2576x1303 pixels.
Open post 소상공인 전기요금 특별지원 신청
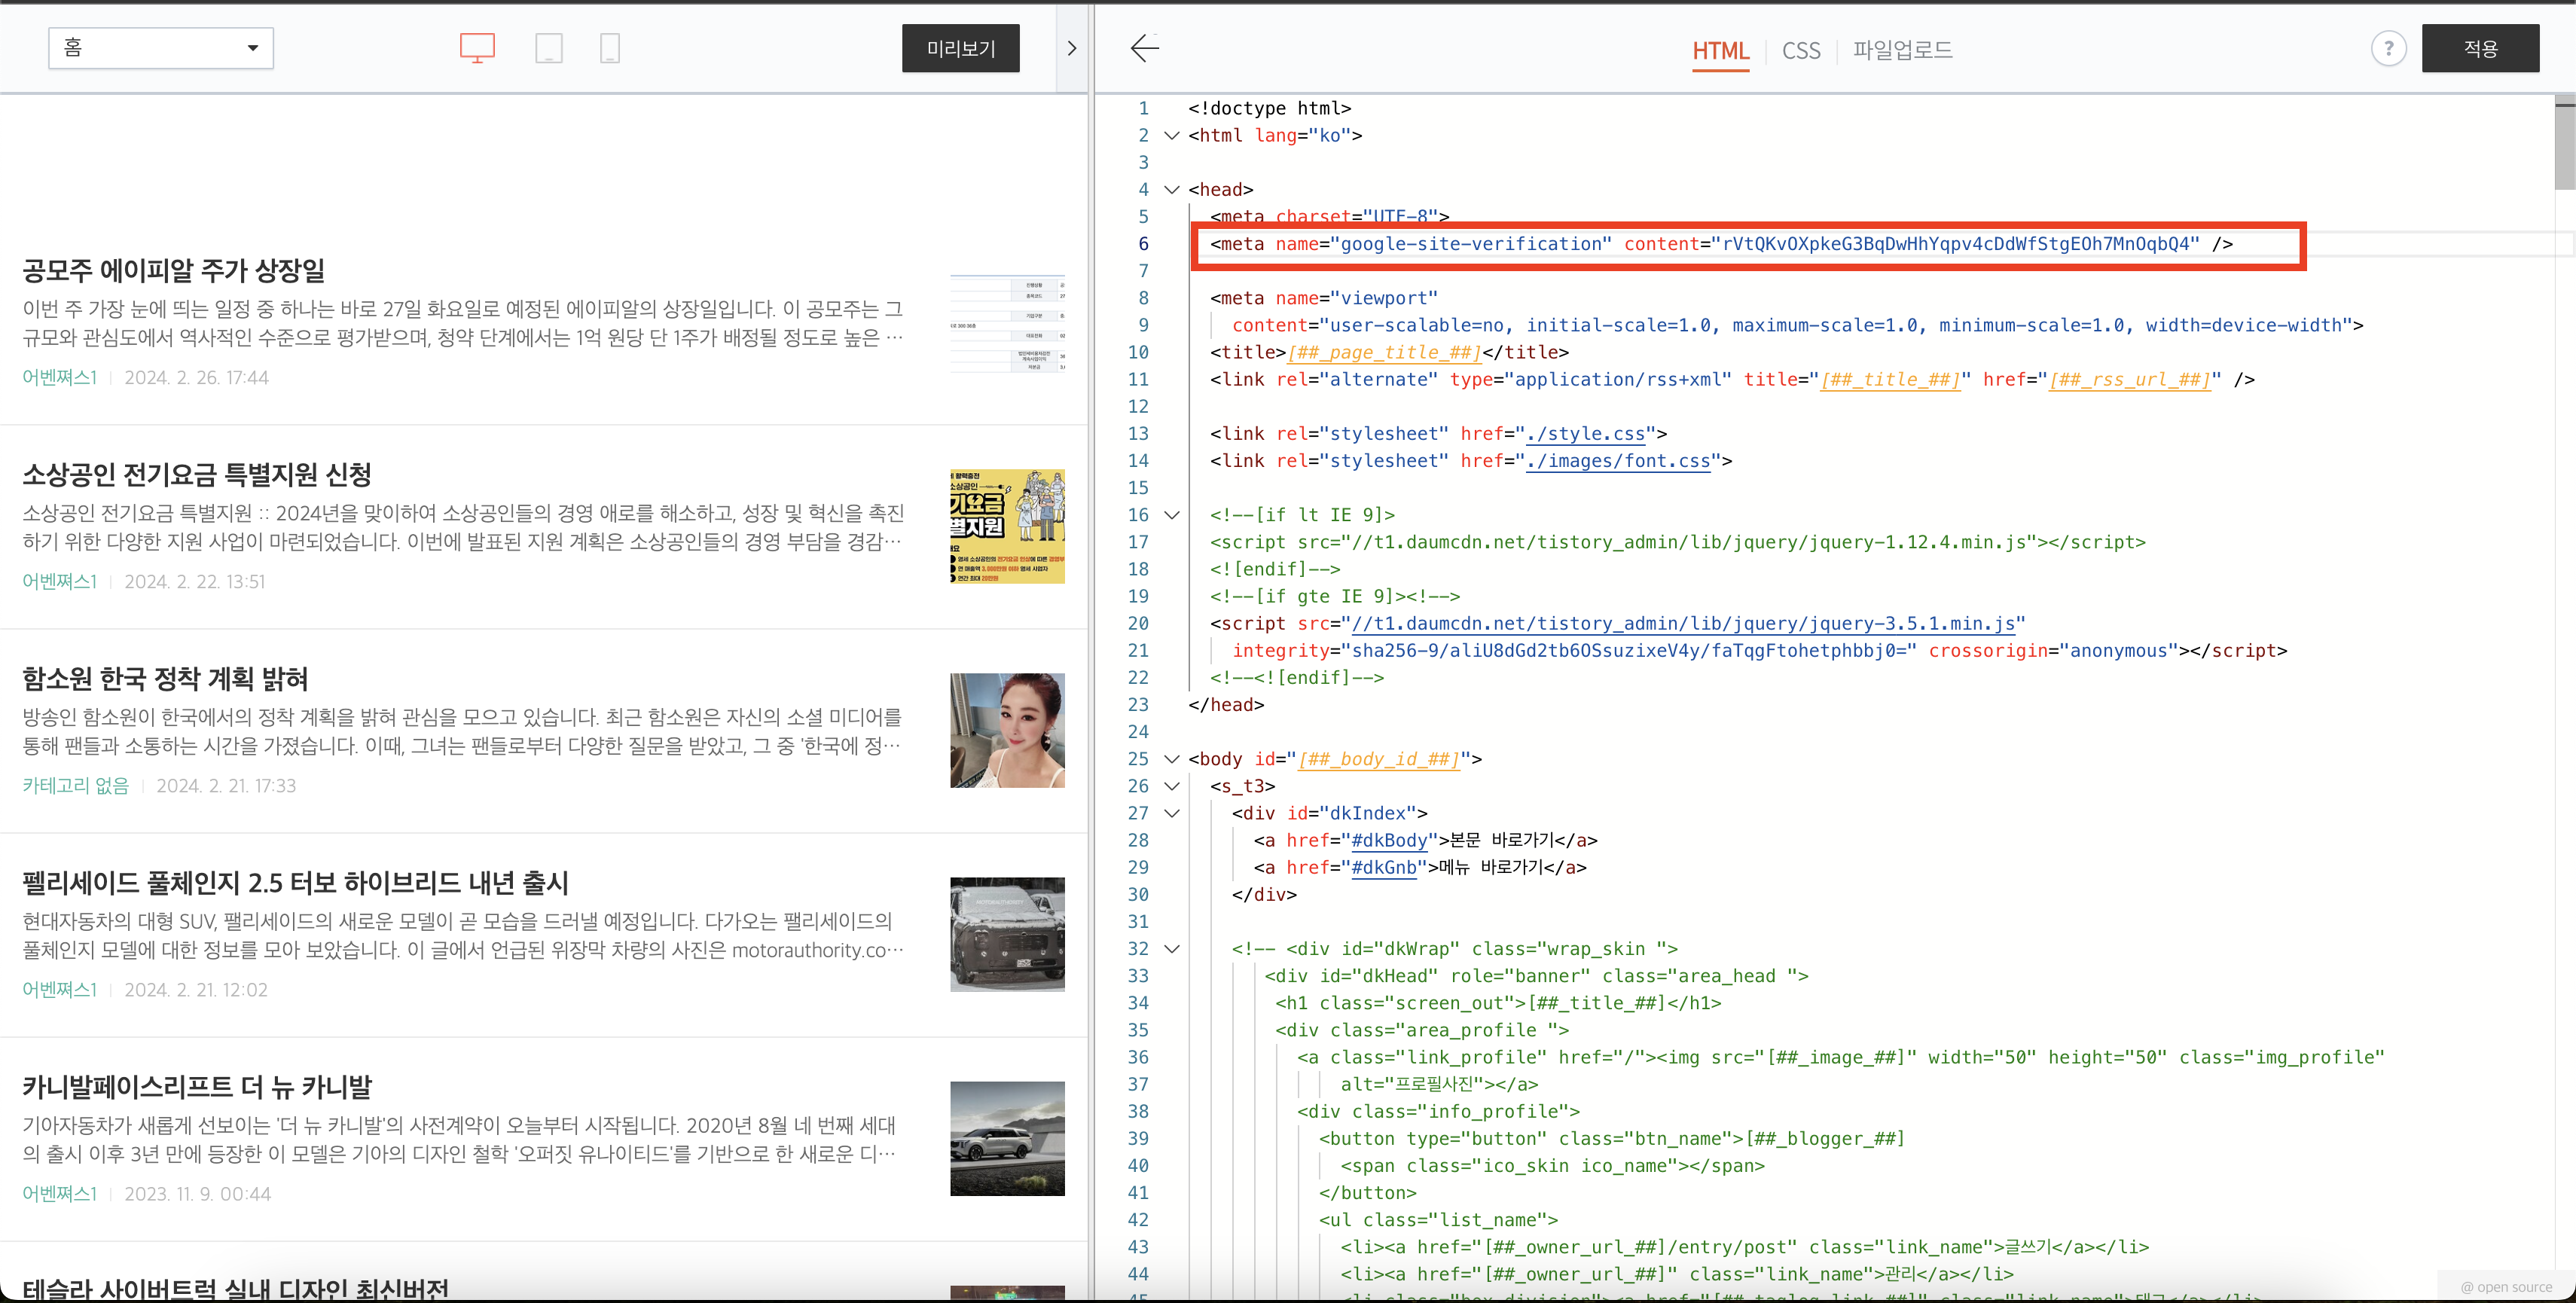(197, 474)
